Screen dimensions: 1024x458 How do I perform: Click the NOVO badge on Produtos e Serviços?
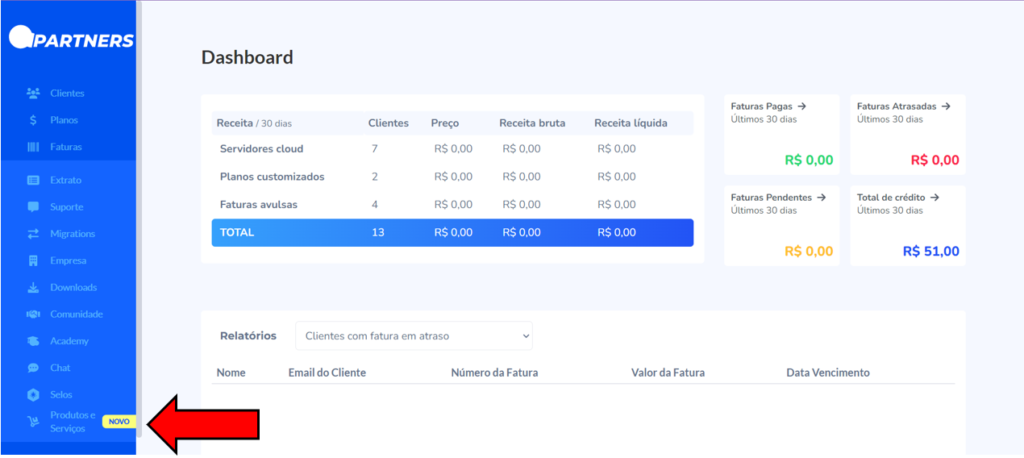tap(118, 422)
